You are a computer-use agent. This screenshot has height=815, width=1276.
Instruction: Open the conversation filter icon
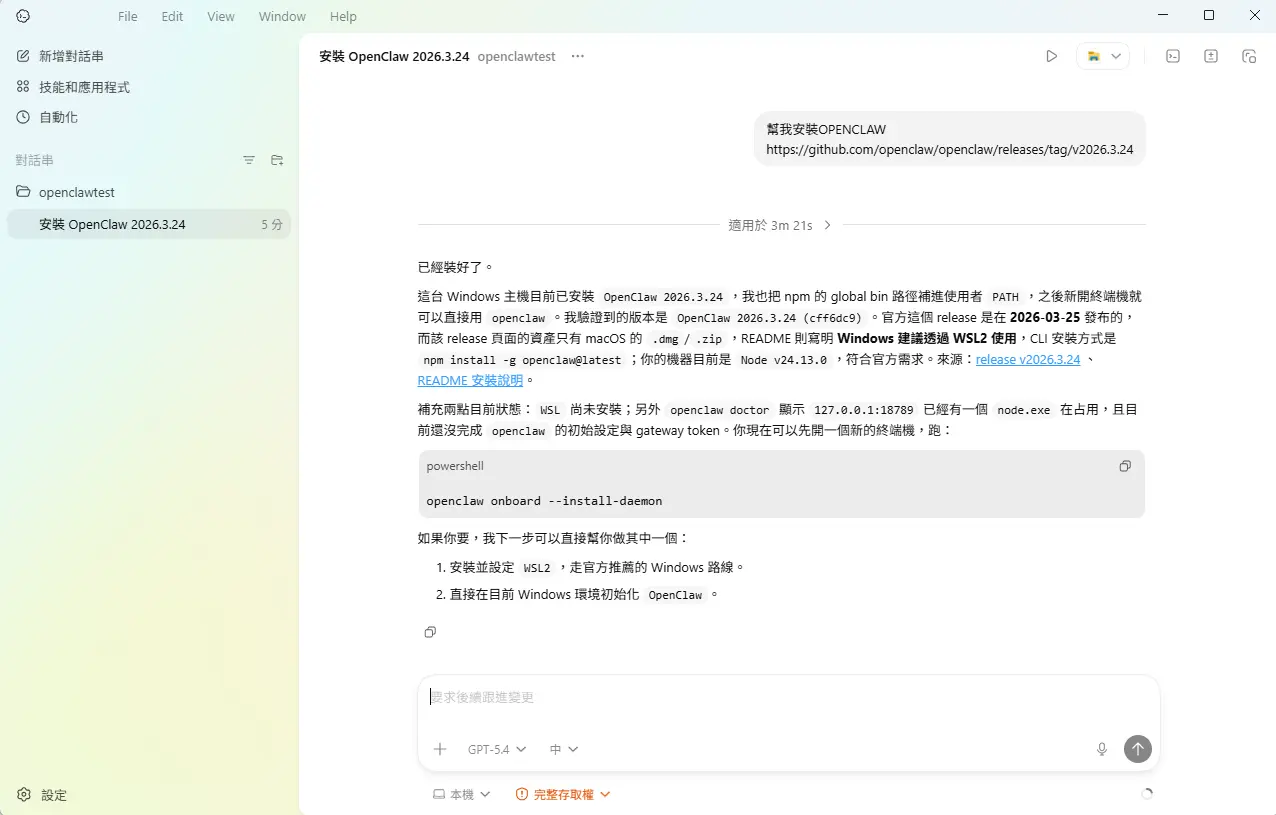tap(249, 160)
